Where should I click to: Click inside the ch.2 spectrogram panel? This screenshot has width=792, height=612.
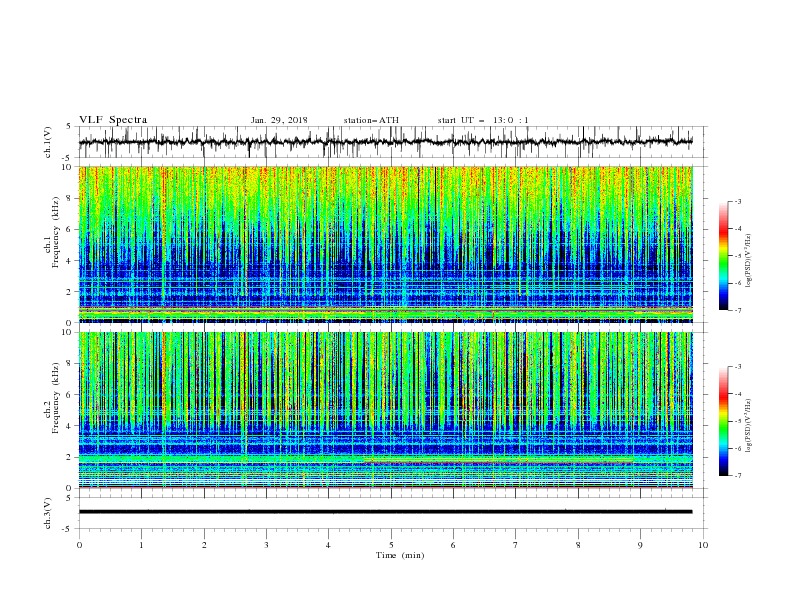pos(386,410)
